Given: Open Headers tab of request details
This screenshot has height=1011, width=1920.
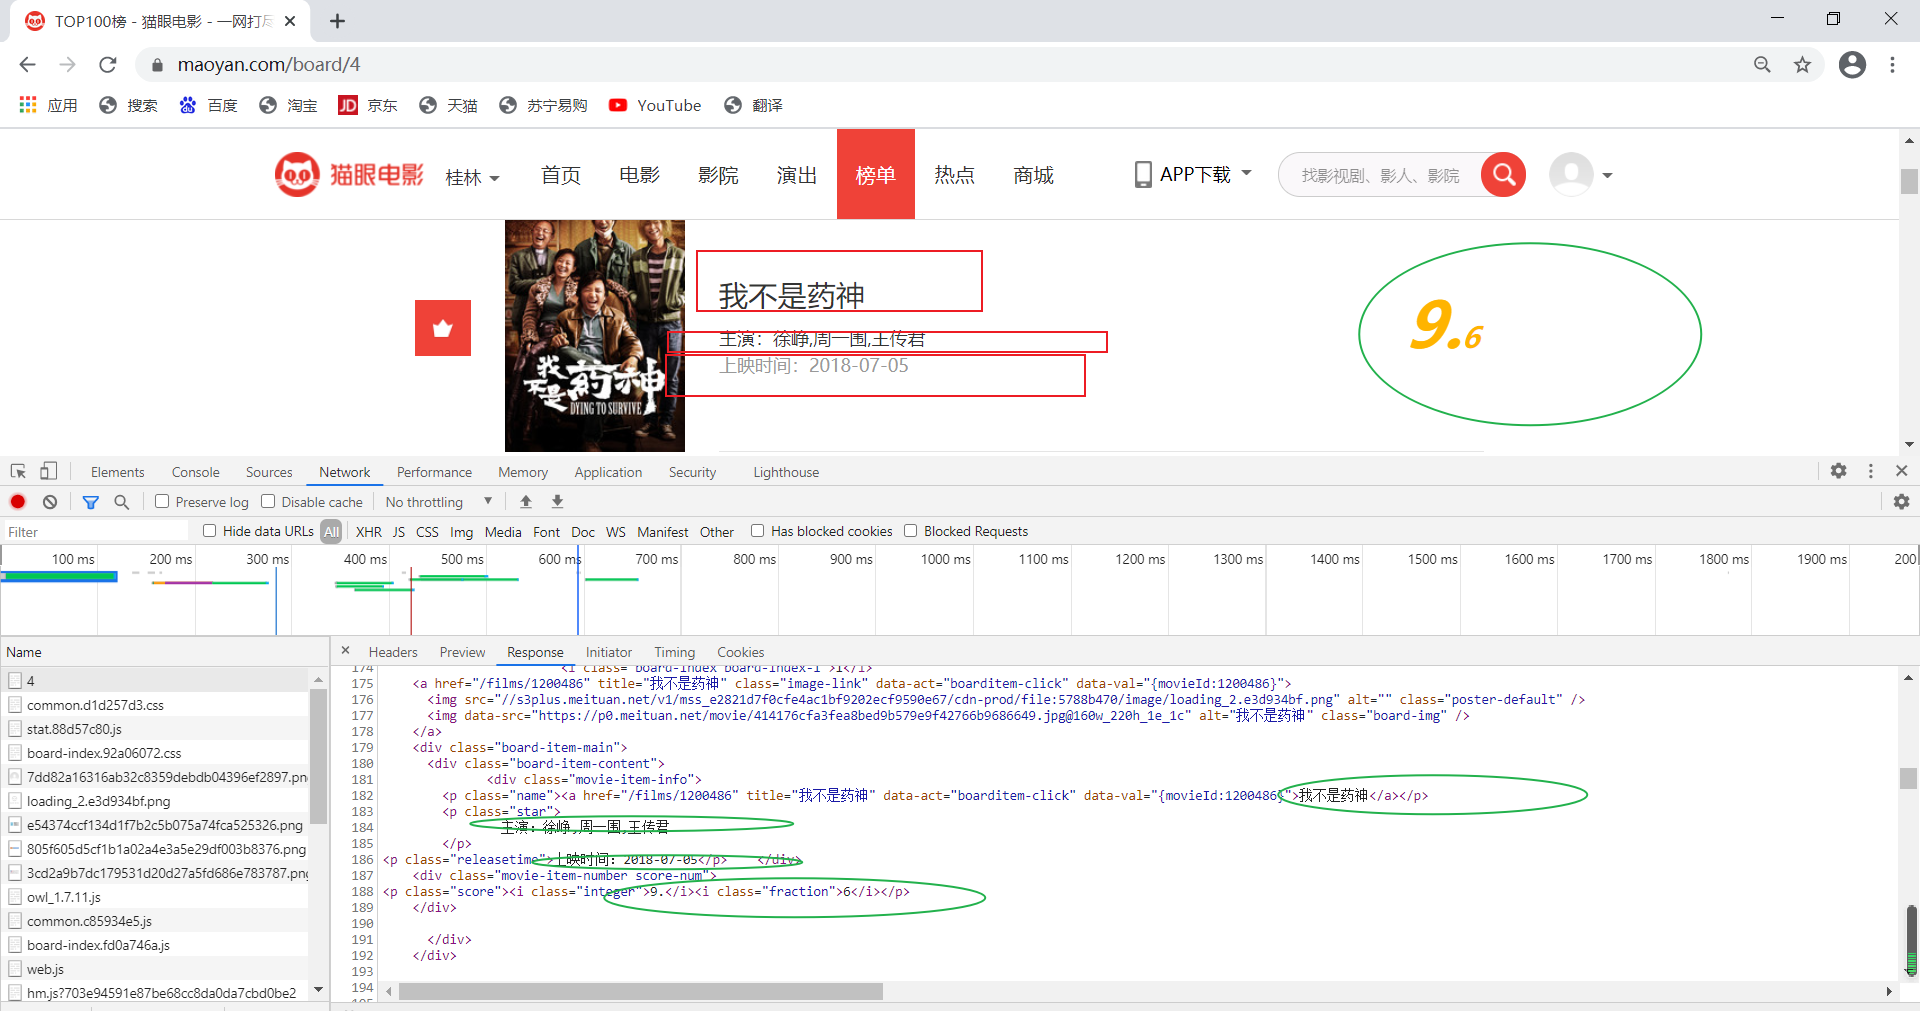Looking at the screenshot, I should click(x=393, y=652).
